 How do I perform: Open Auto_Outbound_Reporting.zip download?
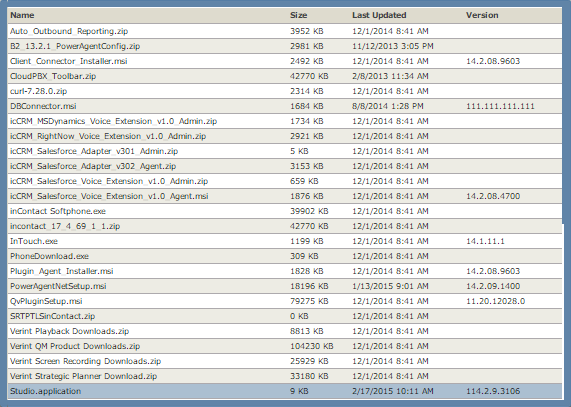point(69,31)
